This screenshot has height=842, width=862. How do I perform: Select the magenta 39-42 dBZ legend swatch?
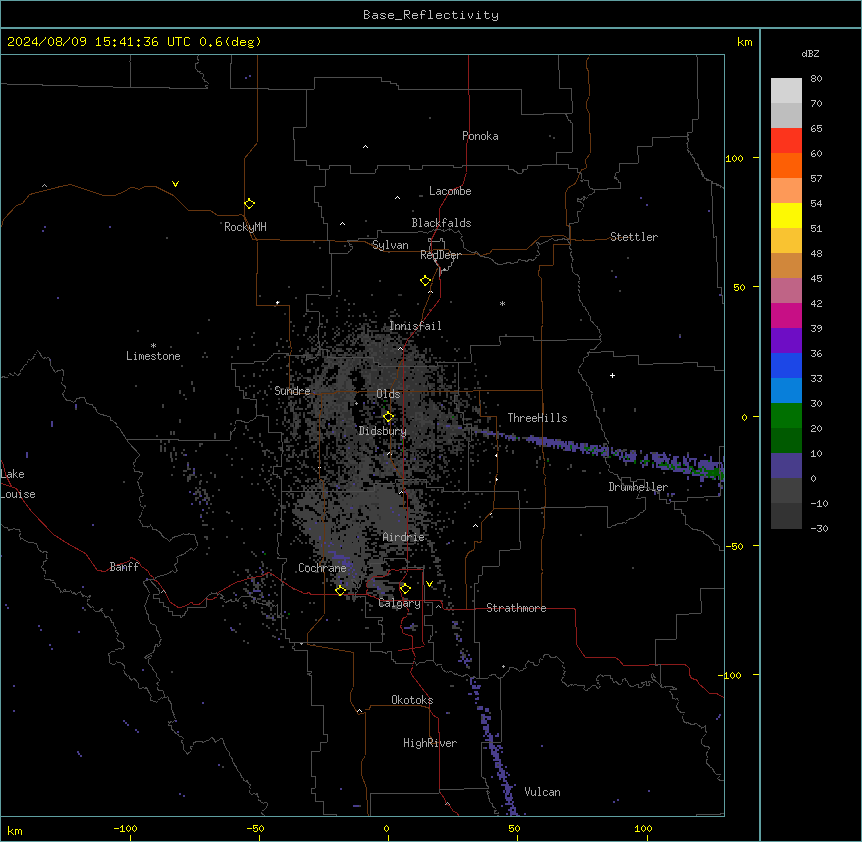pyautogui.click(x=786, y=315)
